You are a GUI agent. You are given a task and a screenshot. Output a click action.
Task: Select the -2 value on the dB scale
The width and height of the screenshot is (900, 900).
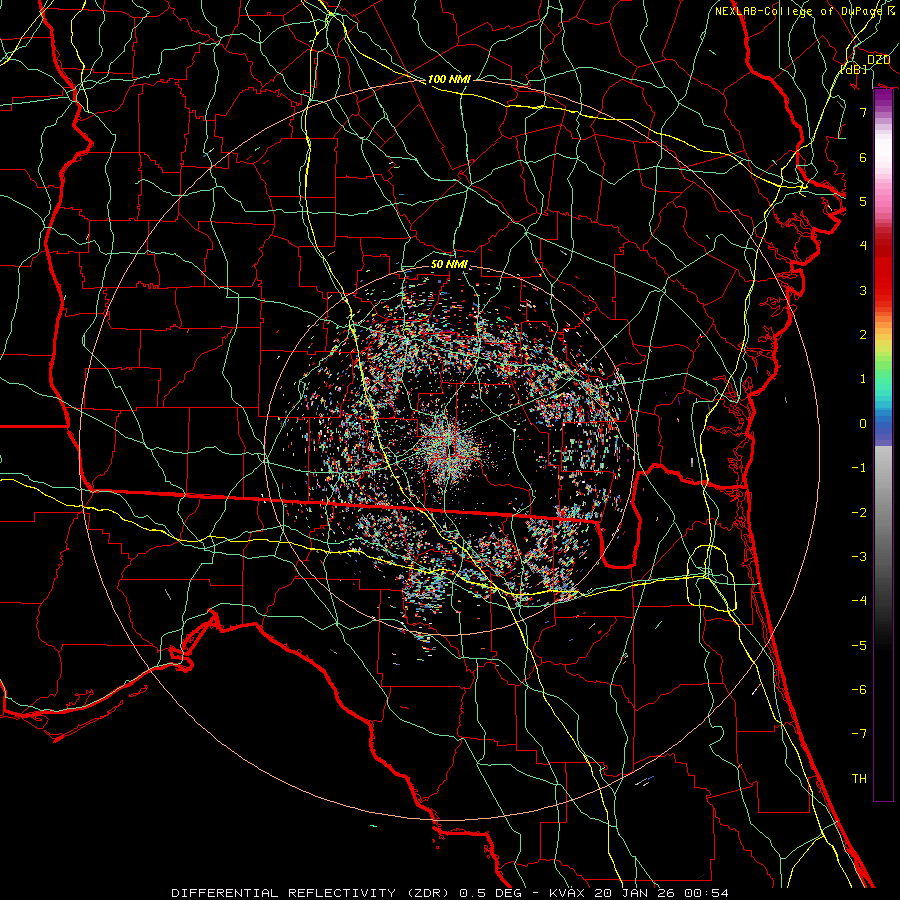coord(859,513)
